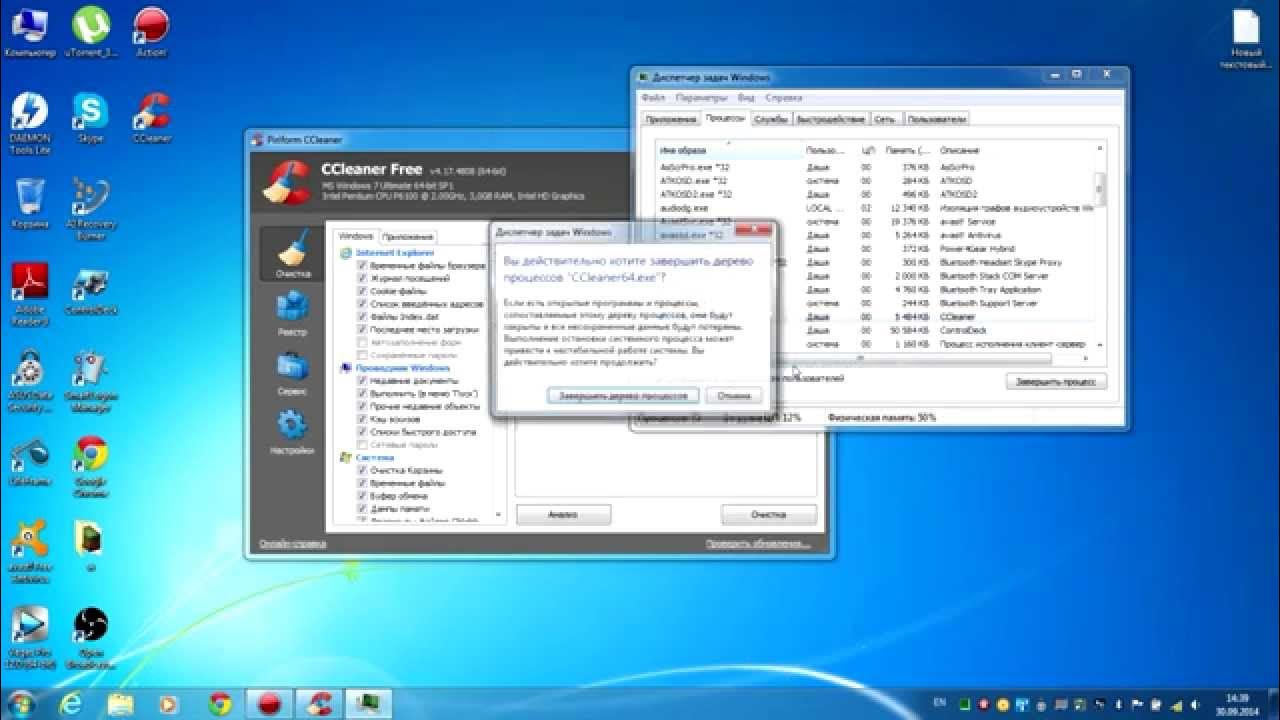Open the Action! desktop shortcut
This screenshot has height=720, width=1280.
pos(151,31)
